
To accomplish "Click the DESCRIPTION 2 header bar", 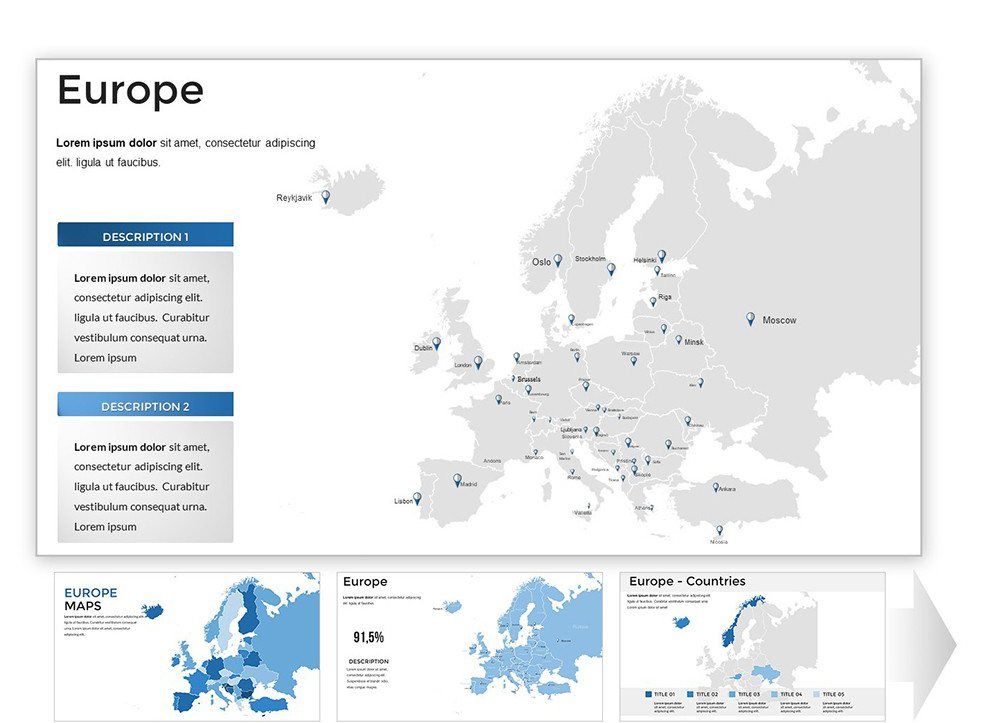I will click(x=144, y=404).
